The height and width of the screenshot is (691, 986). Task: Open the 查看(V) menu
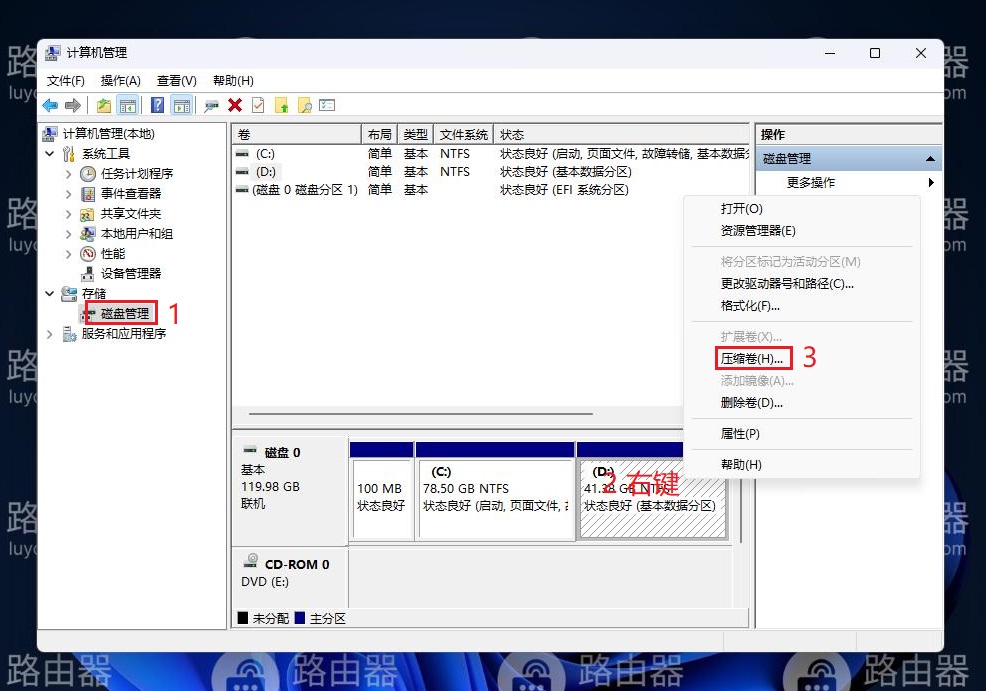(177, 81)
